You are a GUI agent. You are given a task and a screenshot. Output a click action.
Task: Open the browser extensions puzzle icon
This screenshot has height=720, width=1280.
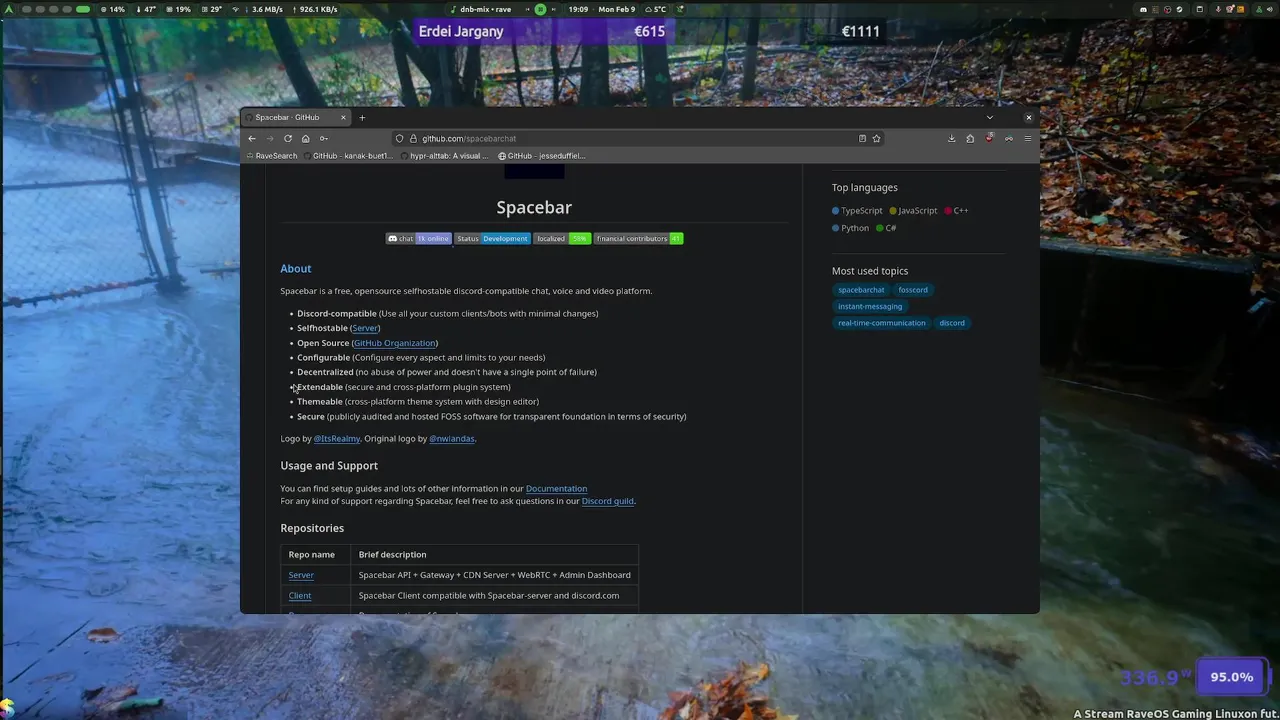pyautogui.click(x=970, y=139)
